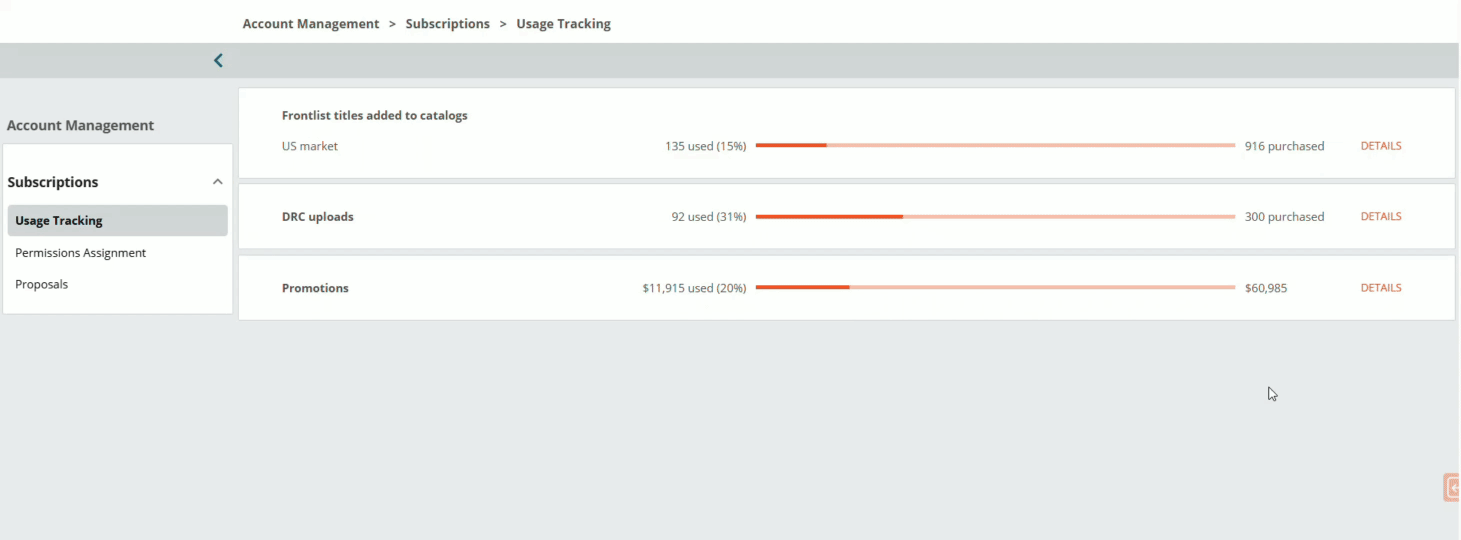Open DETAILS for Promotions
This screenshot has height=540, width=1461.
(1381, 288)
